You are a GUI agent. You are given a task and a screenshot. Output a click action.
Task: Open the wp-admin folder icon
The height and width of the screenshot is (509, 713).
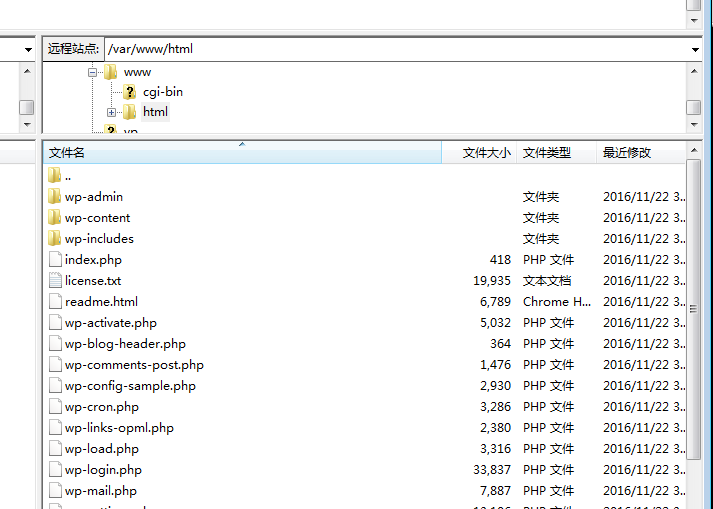tap(55, 197)
